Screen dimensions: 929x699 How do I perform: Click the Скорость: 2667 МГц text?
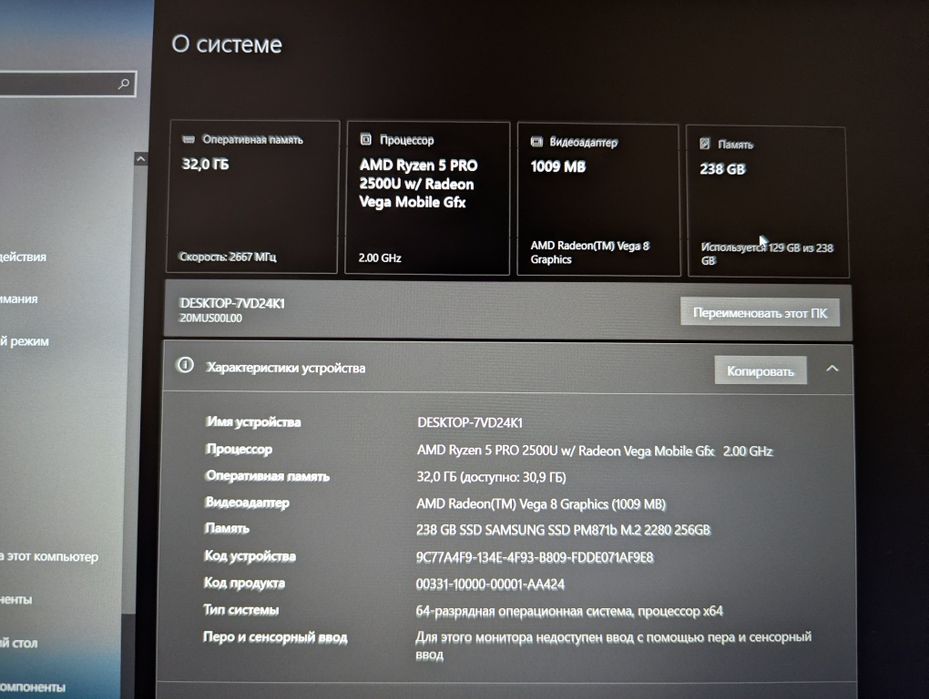[x=228, y=256]
